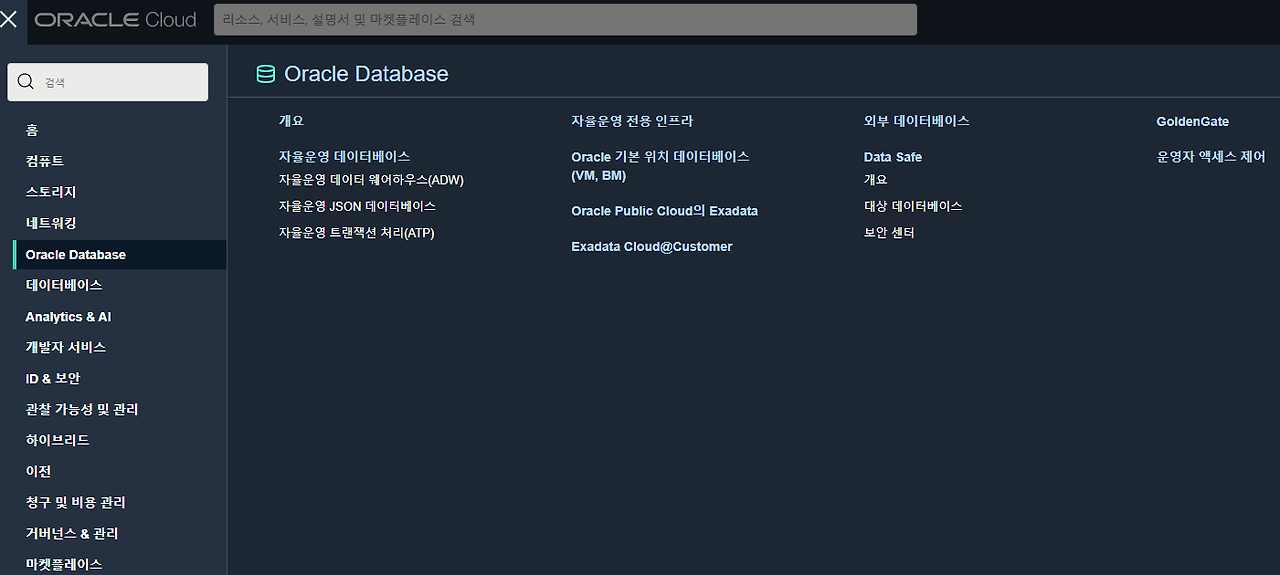Open Analytics & AI category
The height and width of the screenshot is (575, 1280).
click(68, 316)
